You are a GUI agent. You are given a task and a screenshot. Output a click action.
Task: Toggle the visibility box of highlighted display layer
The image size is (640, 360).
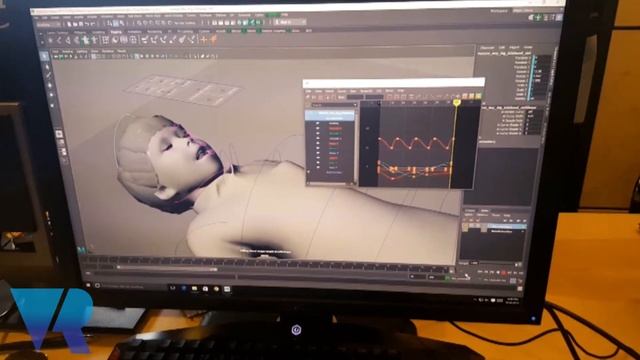[465, 226]
